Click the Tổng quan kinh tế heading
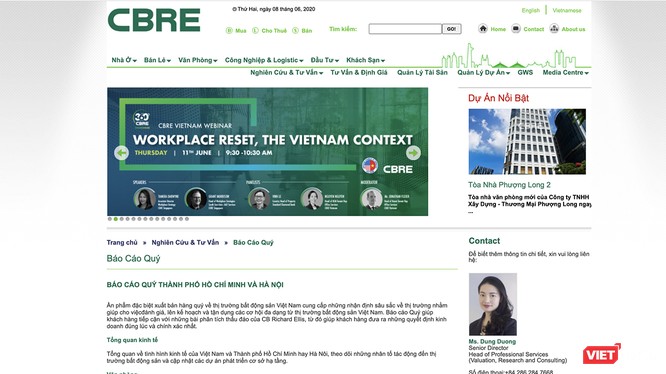The height and width of the screenshot is (374, 666). pos(132,340)
